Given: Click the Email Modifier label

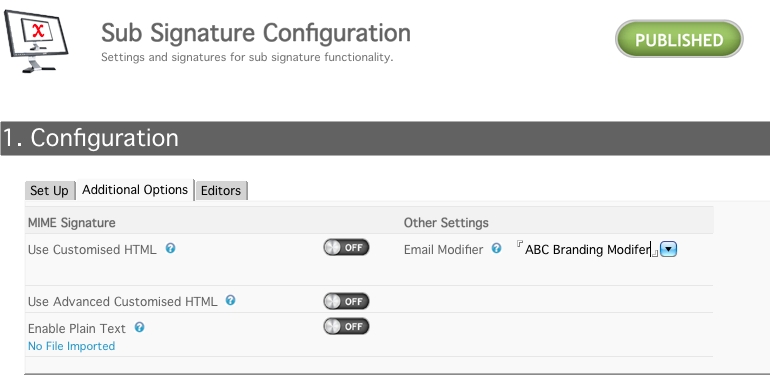Looking at the screenshot, I should [x=443, y=250].
